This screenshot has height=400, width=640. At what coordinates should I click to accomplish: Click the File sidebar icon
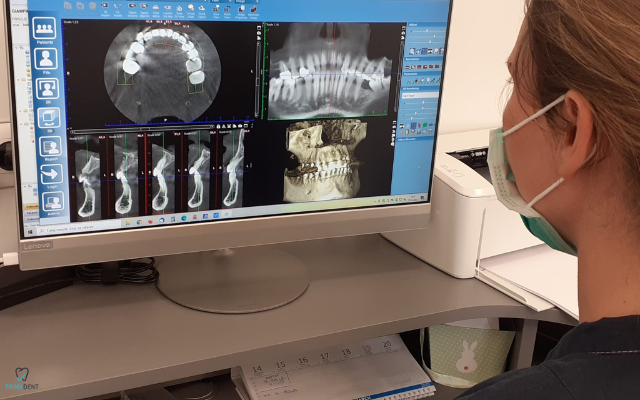(x=46, y=59)
